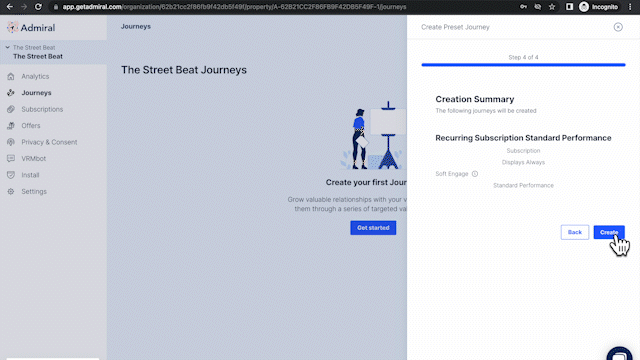This screenshot has height=360, width=640.
Task: Click the Step 4 of 4 progress bar
Action: [523, 64]
